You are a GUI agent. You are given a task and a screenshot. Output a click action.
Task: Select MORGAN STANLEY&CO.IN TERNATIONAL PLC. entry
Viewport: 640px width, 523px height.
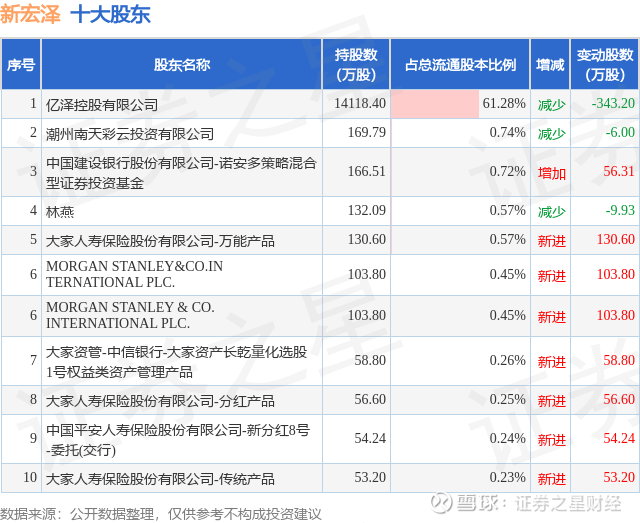click(x=134, y=274)
